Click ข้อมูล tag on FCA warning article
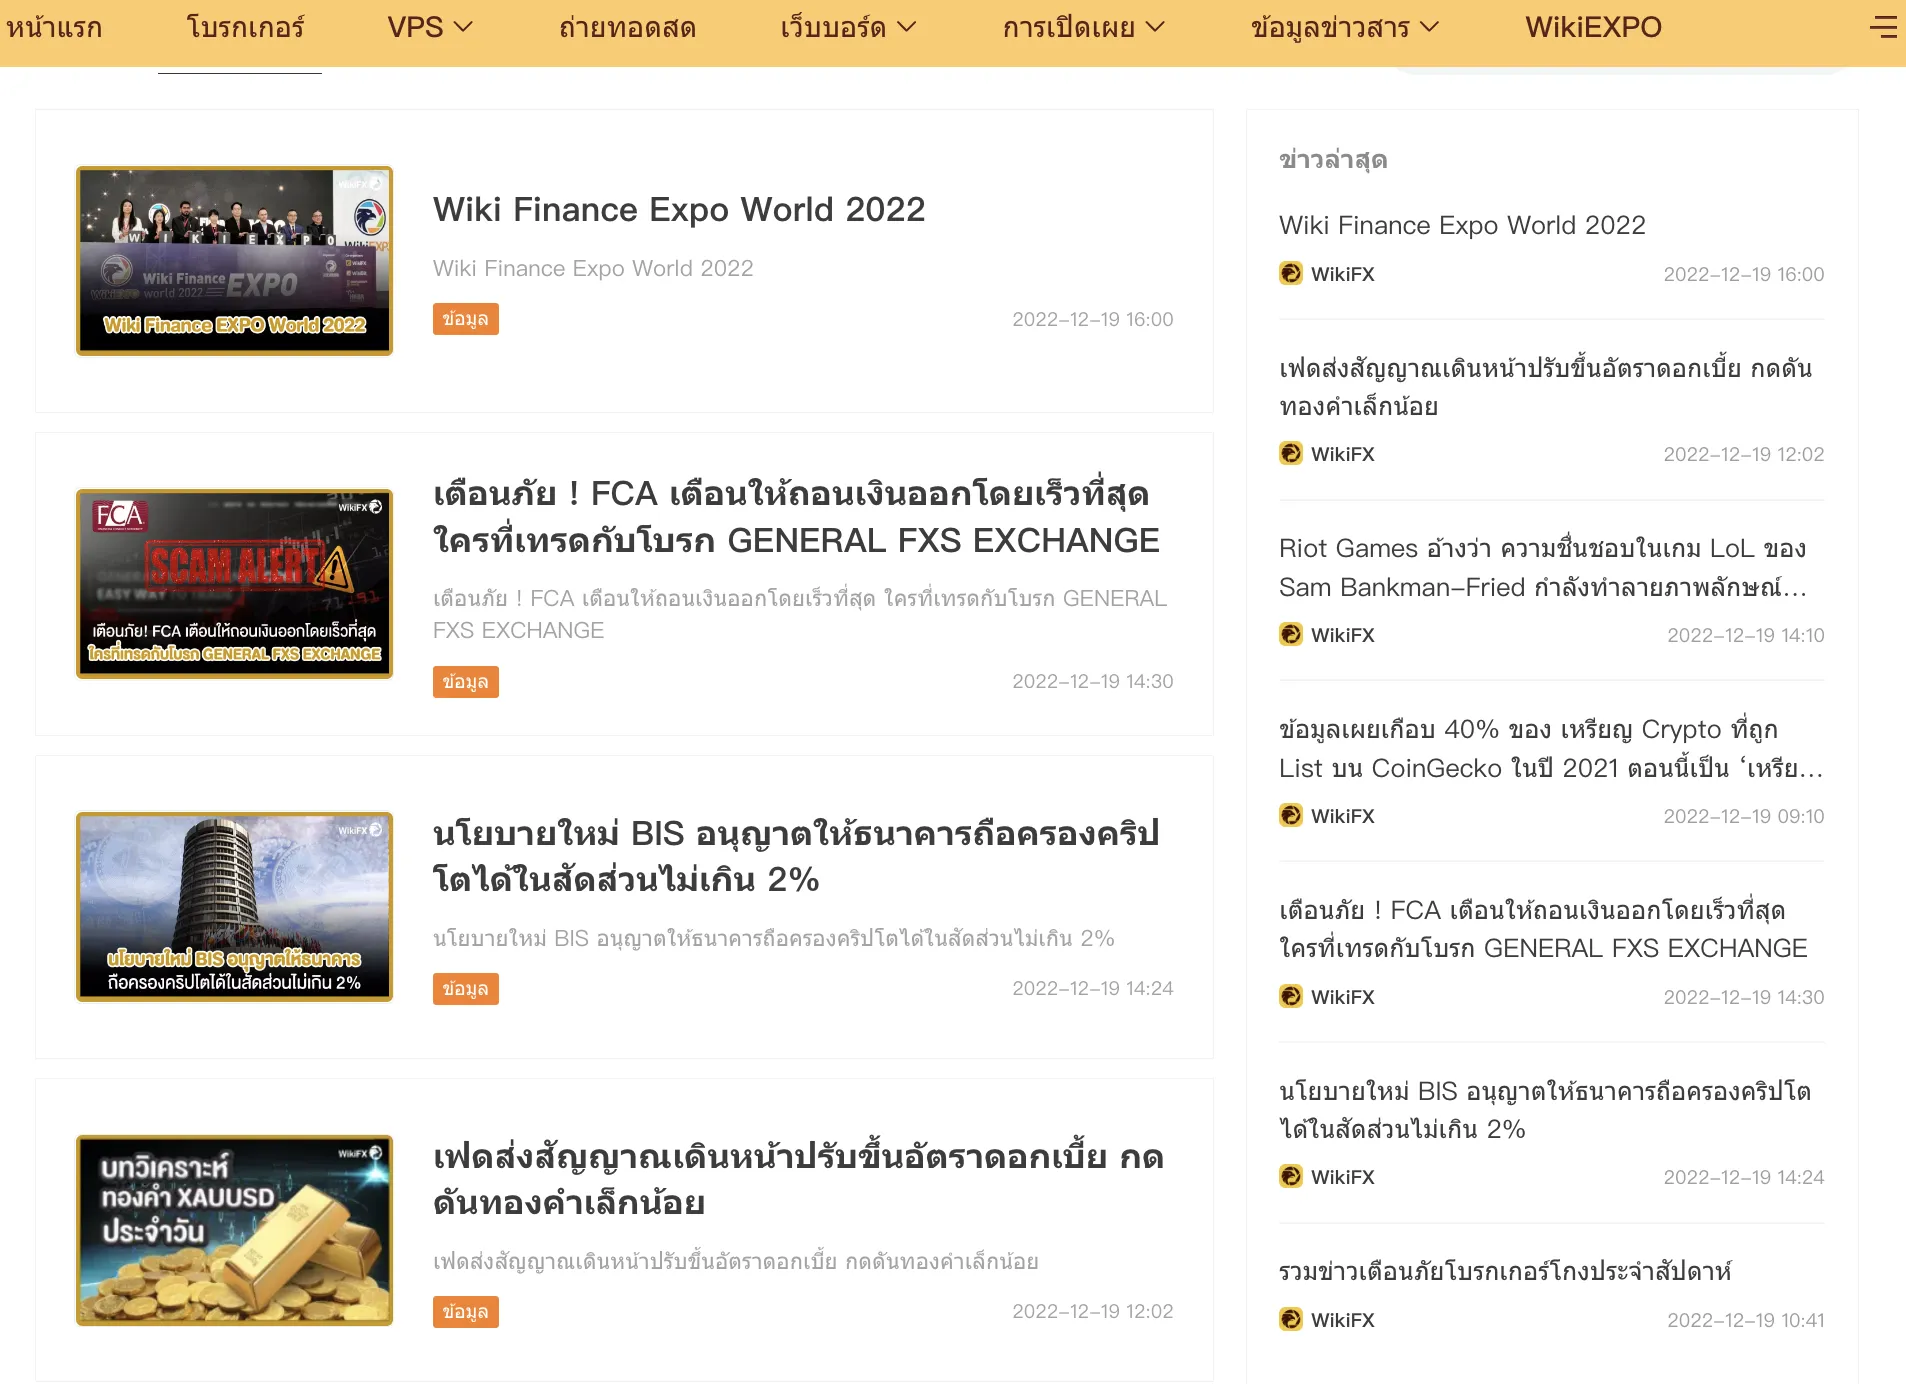Screen dimensions: 1906x1384 (x=465, y=681)
